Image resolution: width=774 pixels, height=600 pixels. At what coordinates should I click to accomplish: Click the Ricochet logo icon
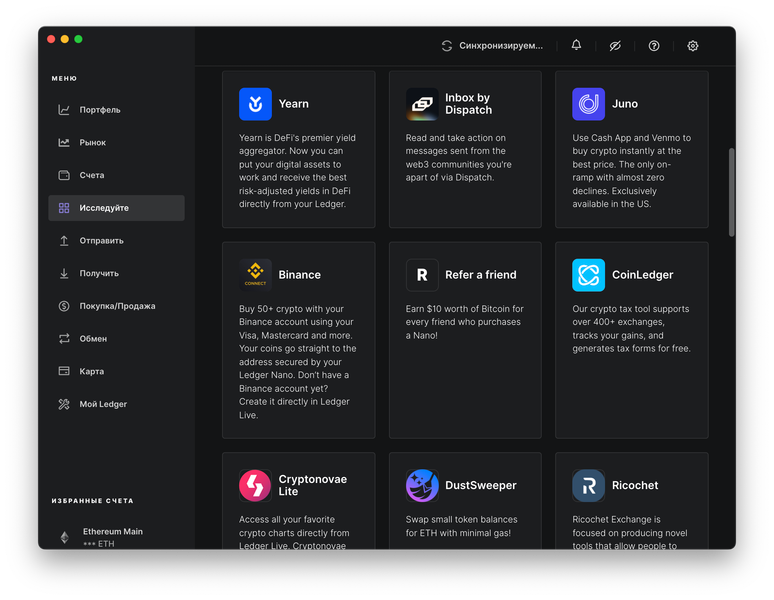tap(588, 486)
